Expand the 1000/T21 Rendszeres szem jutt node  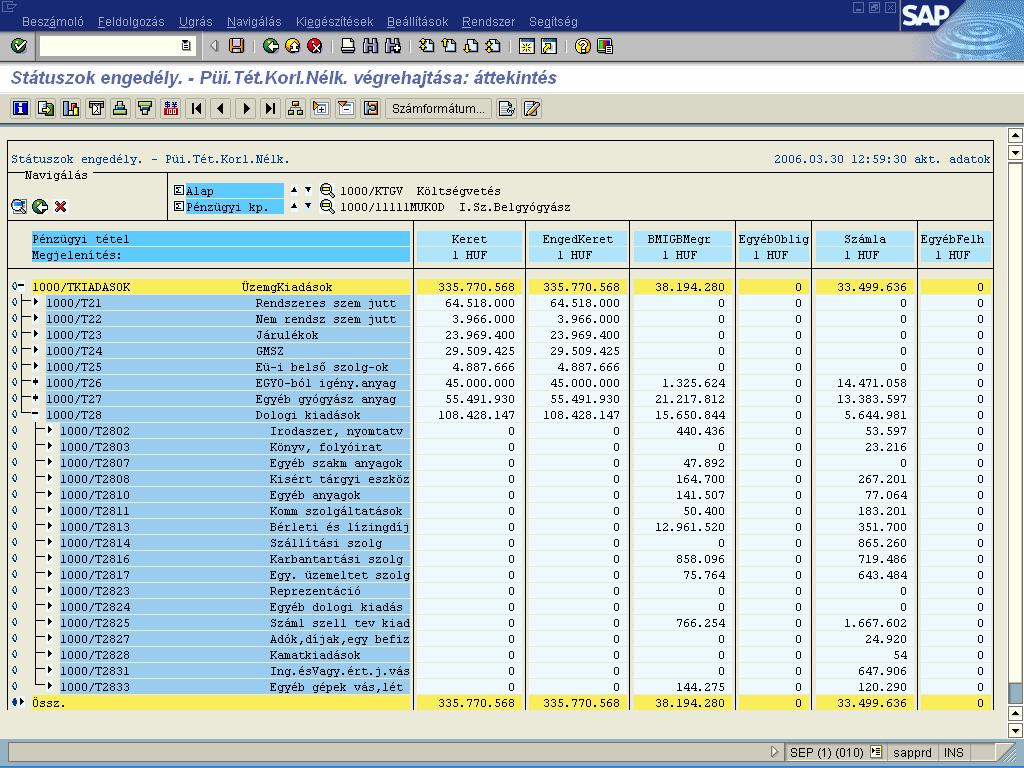[x=35, y=302]
